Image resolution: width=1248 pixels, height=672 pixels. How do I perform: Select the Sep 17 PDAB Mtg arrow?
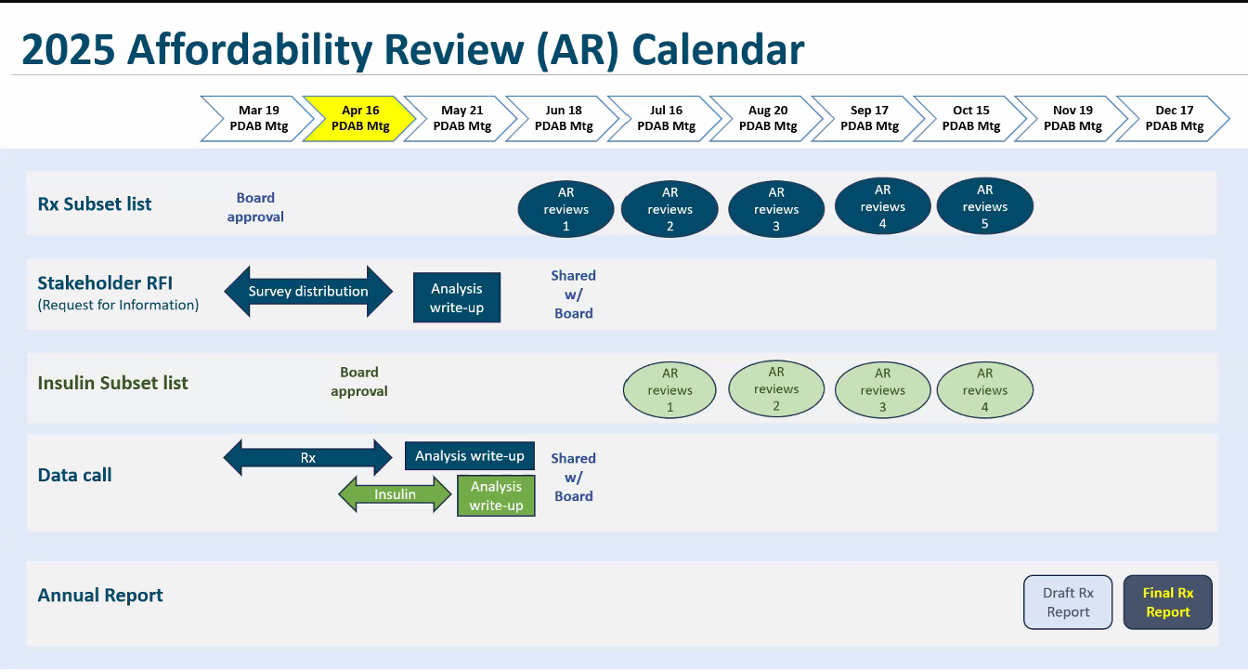click(869, 118)
